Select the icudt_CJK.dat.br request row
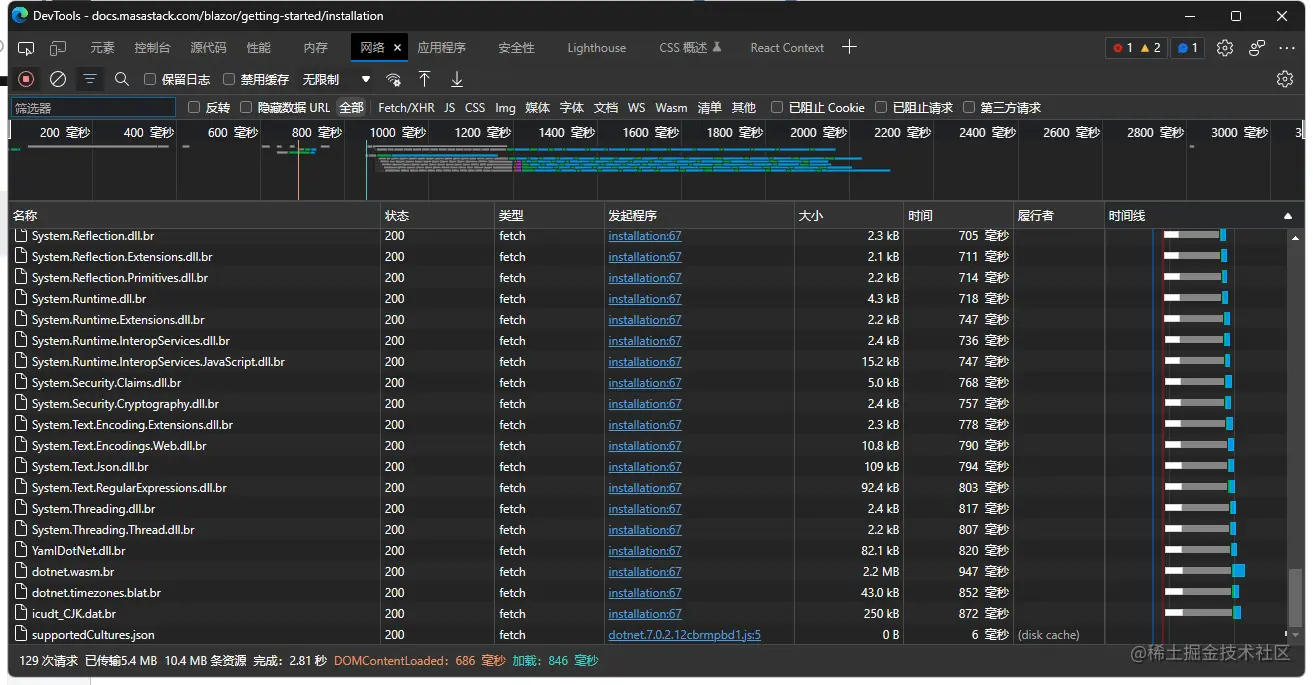 pos(647,614)
